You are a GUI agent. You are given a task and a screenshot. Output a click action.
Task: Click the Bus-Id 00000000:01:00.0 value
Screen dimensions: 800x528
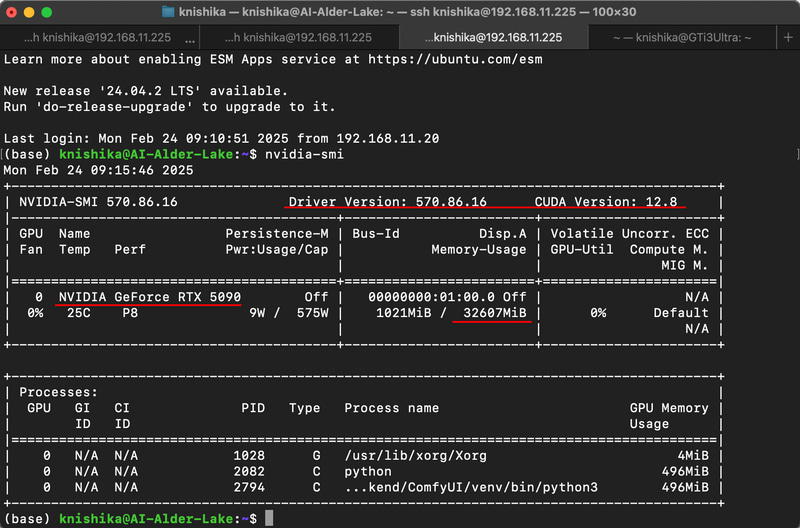coord(432,296)
